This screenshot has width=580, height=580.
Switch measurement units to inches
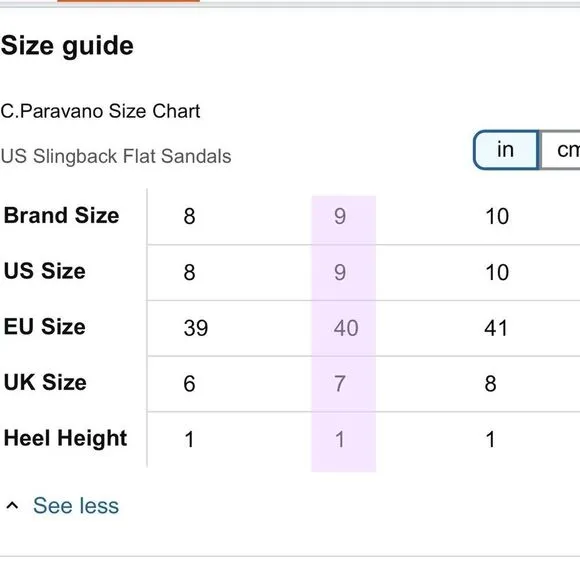pyautogui.click(x=506, y=150)
